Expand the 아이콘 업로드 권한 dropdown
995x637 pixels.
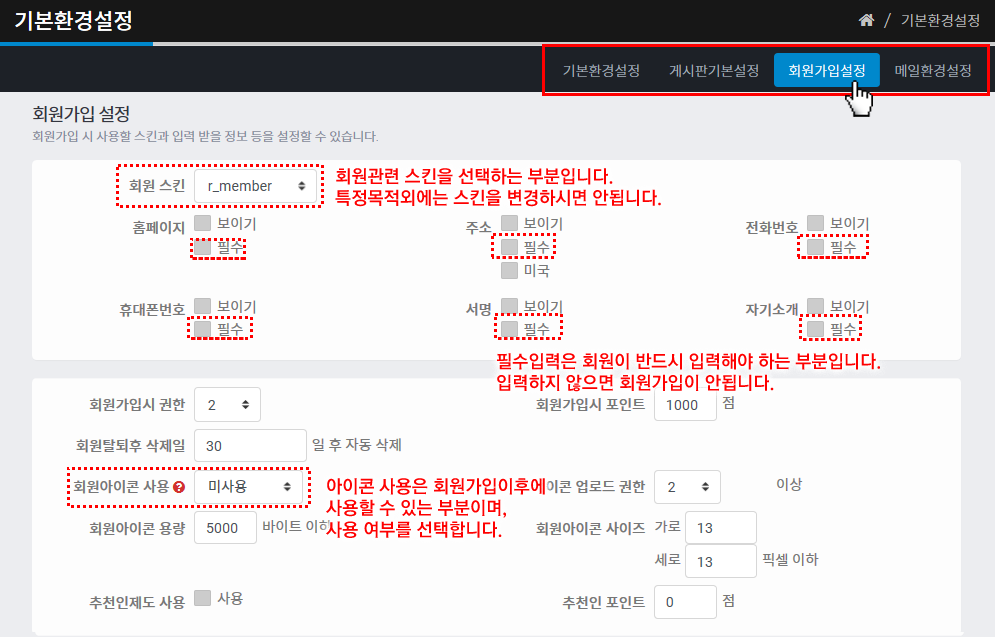click(687, 487)
